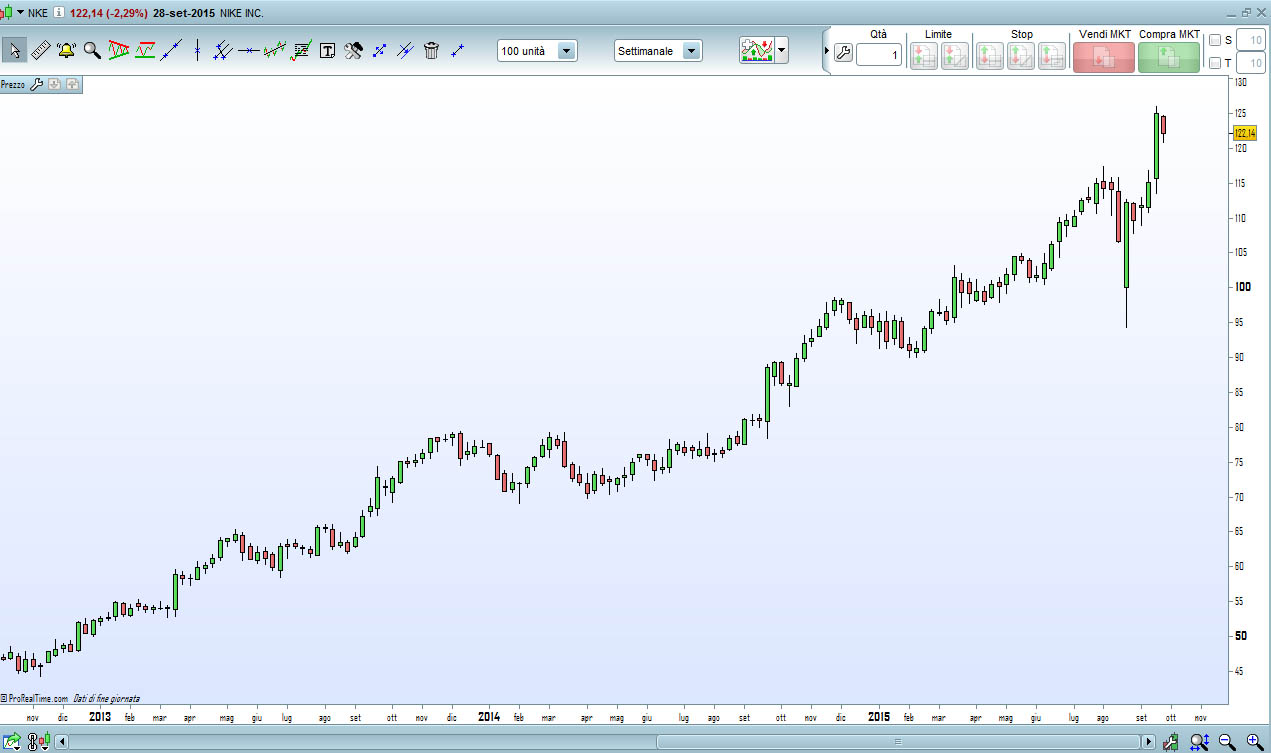This screenshot has width=1271, height=753.
Task: Click the zoom out icon at bottom right
Action: [1227, 742]
